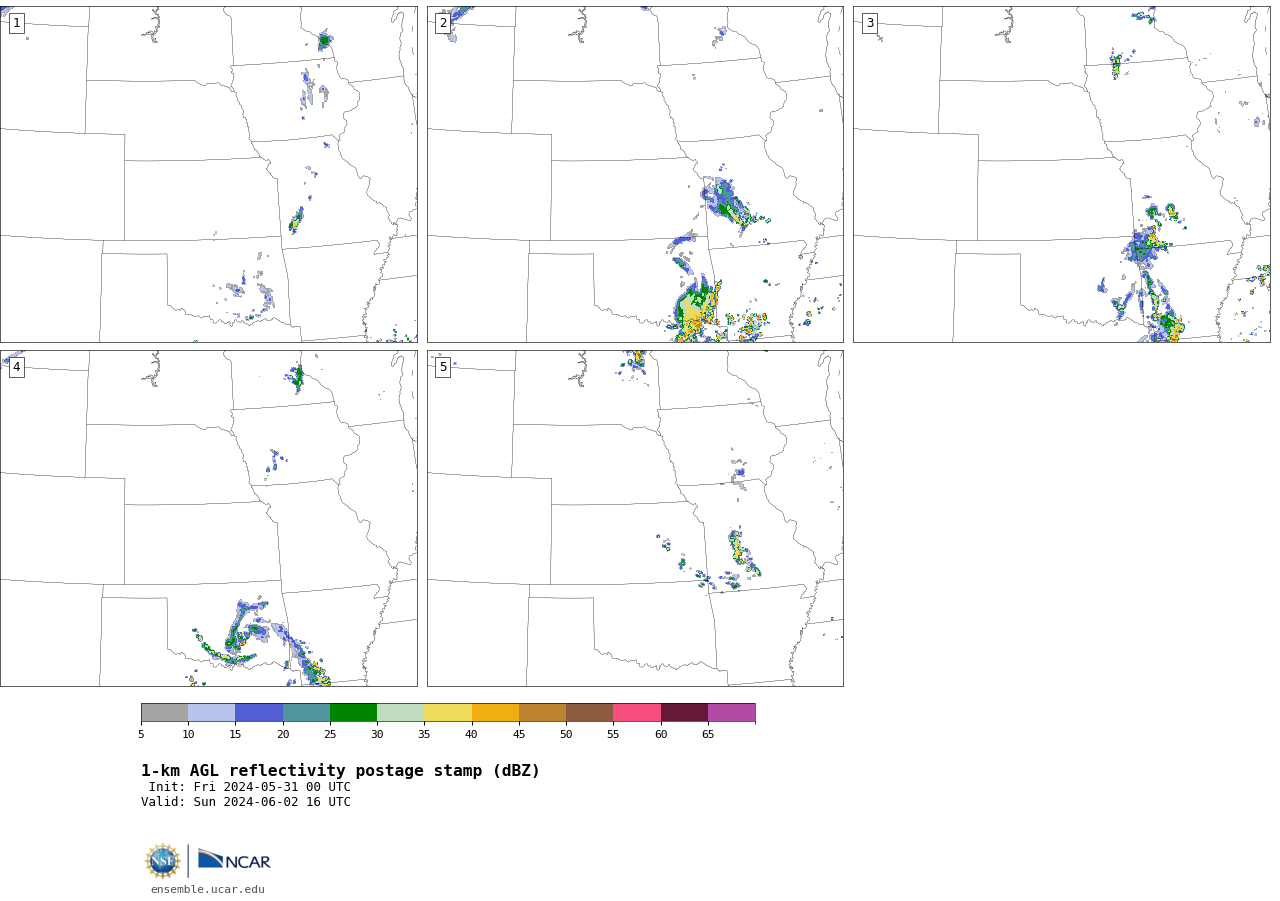Select the orange 40-45 dBZ swatch

point(495,713)
